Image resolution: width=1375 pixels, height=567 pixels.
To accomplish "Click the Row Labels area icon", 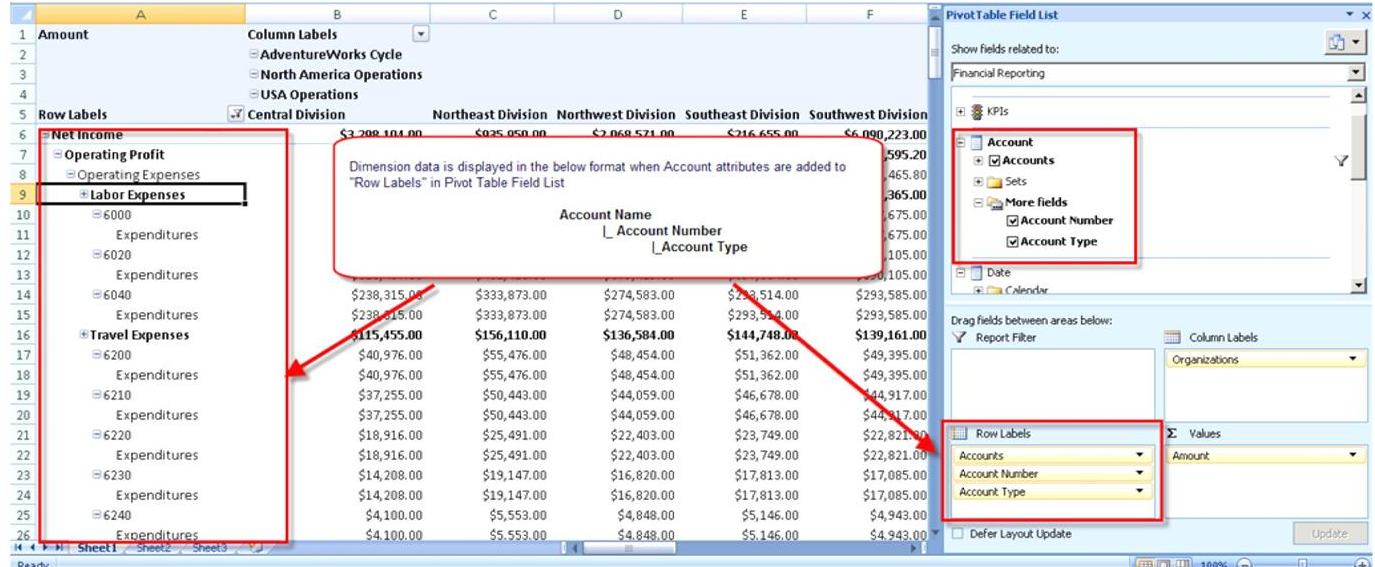I will click(959, 434).
